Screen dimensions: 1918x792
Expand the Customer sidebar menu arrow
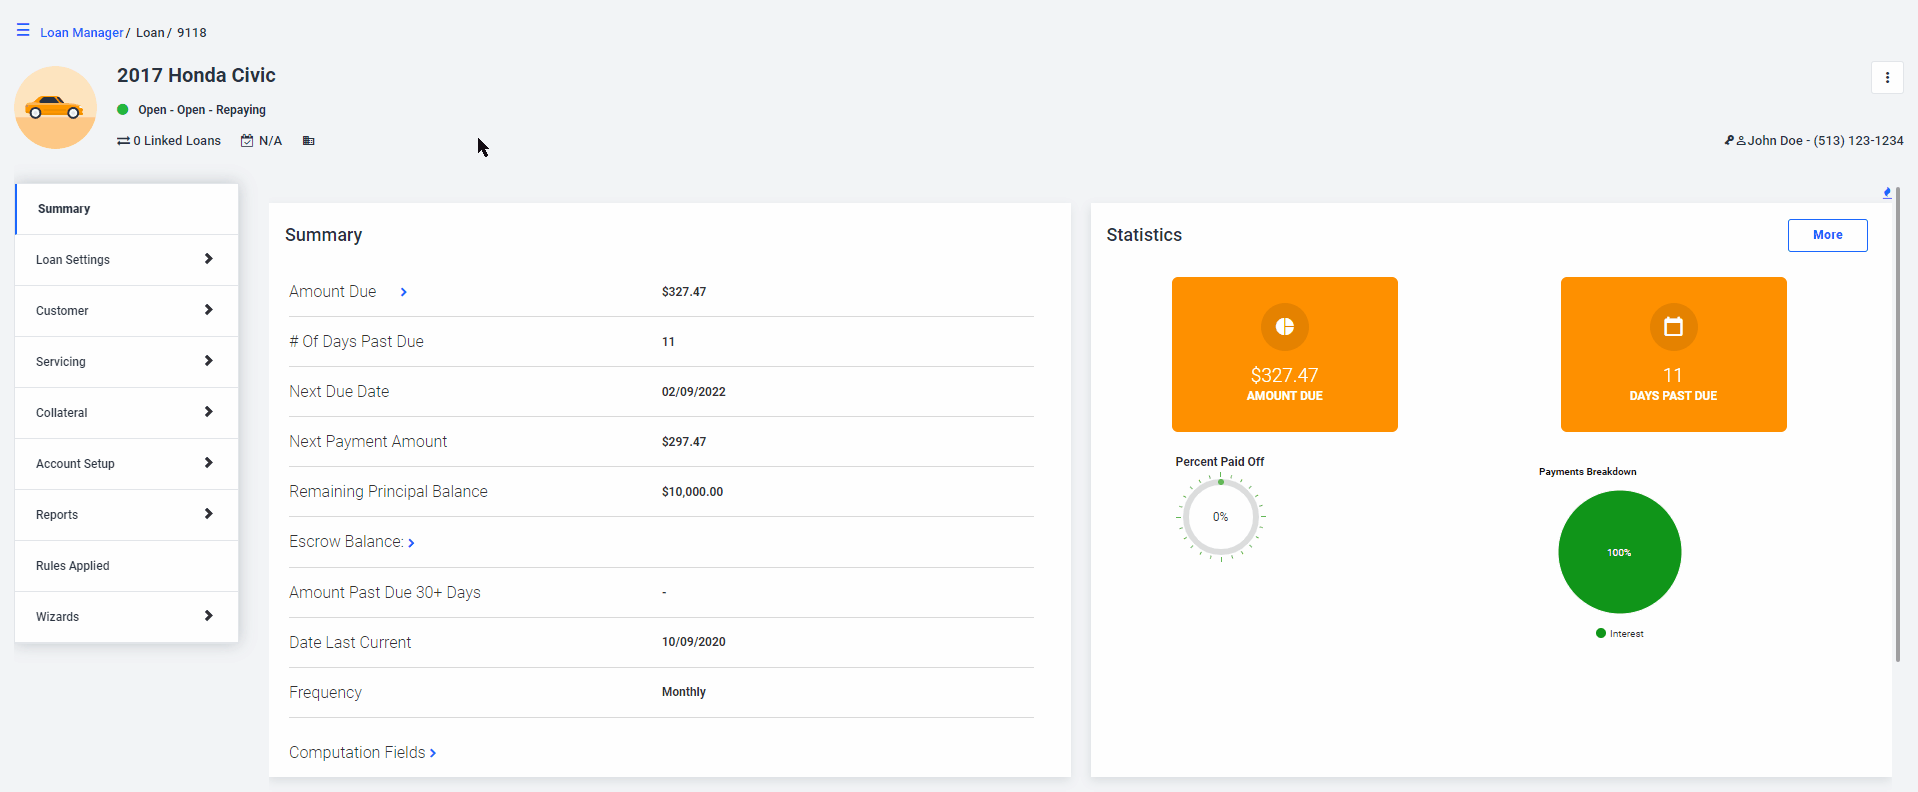[x=208, y=310]
